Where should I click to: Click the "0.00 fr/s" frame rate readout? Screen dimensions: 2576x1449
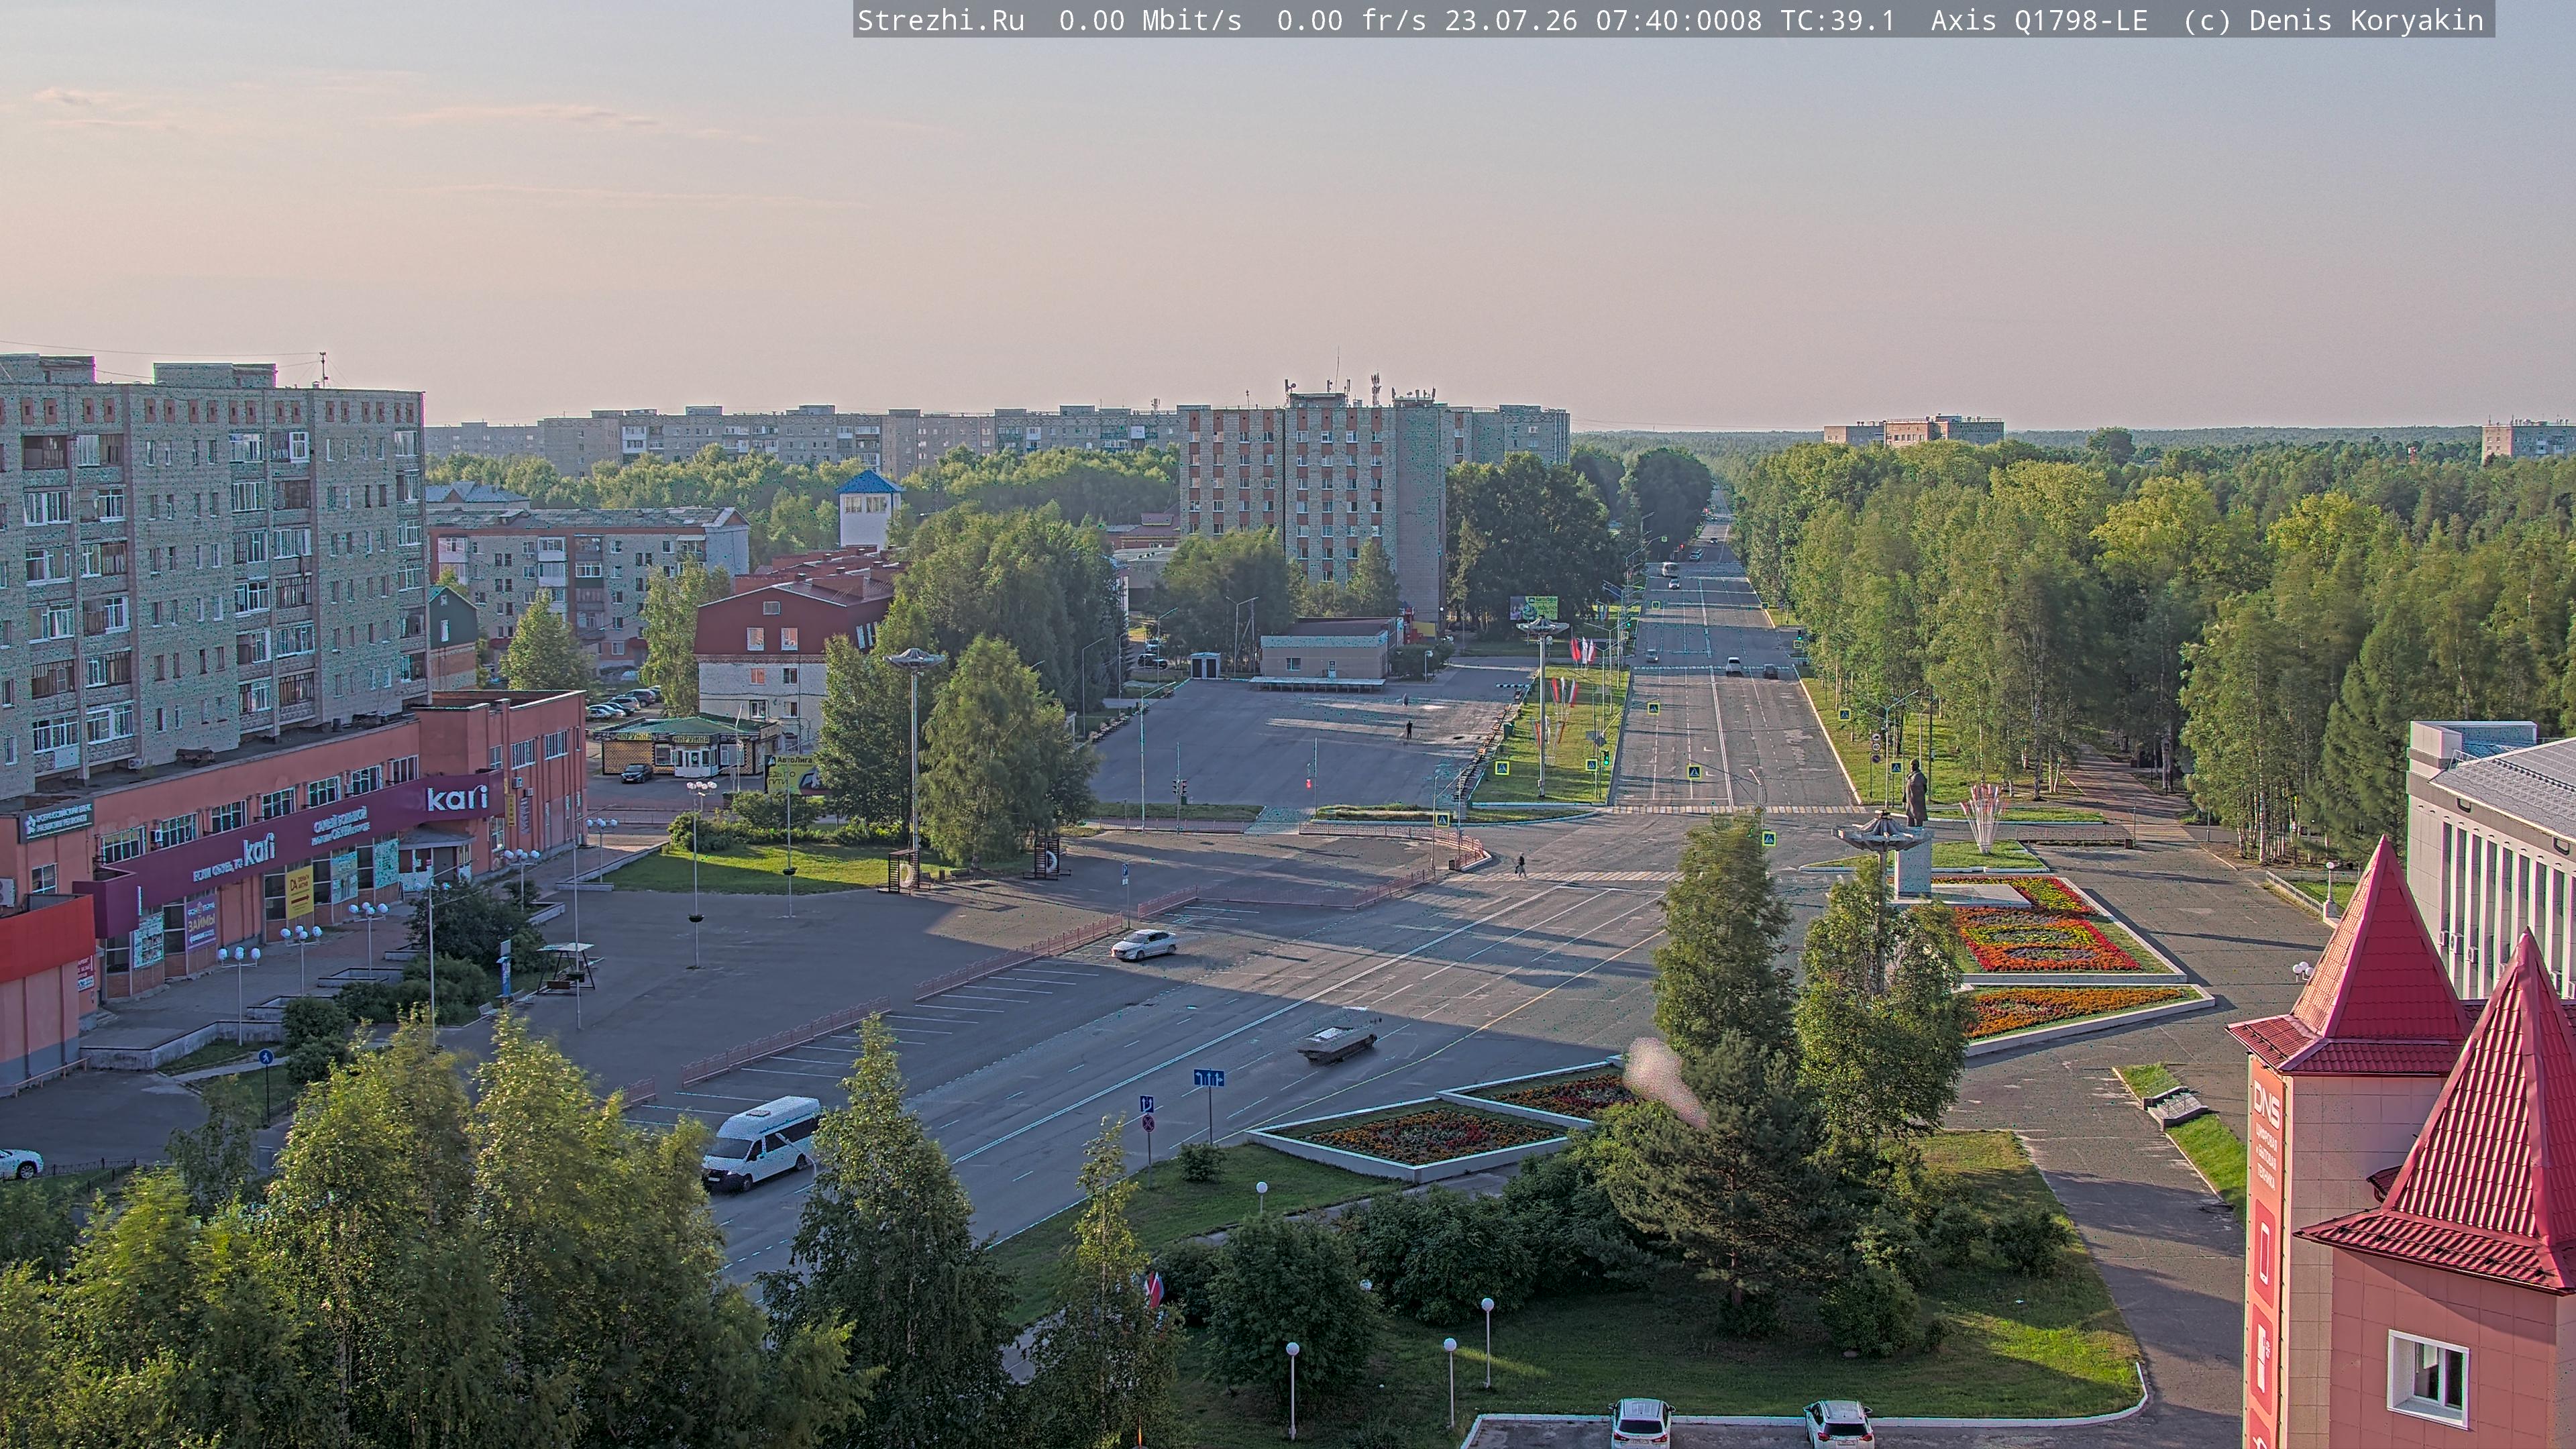point(1351,20)
